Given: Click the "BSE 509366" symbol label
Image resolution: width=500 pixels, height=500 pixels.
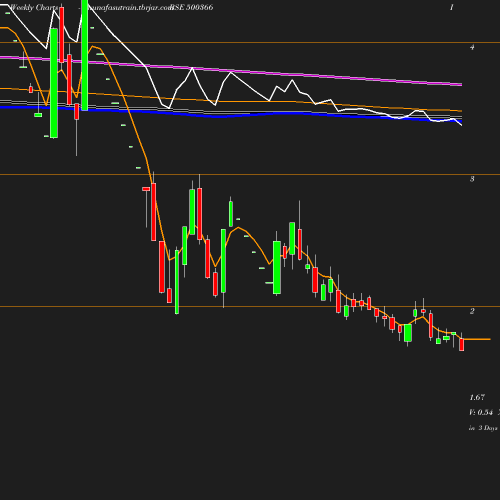Looking at the screenshot, I should 191,7.
